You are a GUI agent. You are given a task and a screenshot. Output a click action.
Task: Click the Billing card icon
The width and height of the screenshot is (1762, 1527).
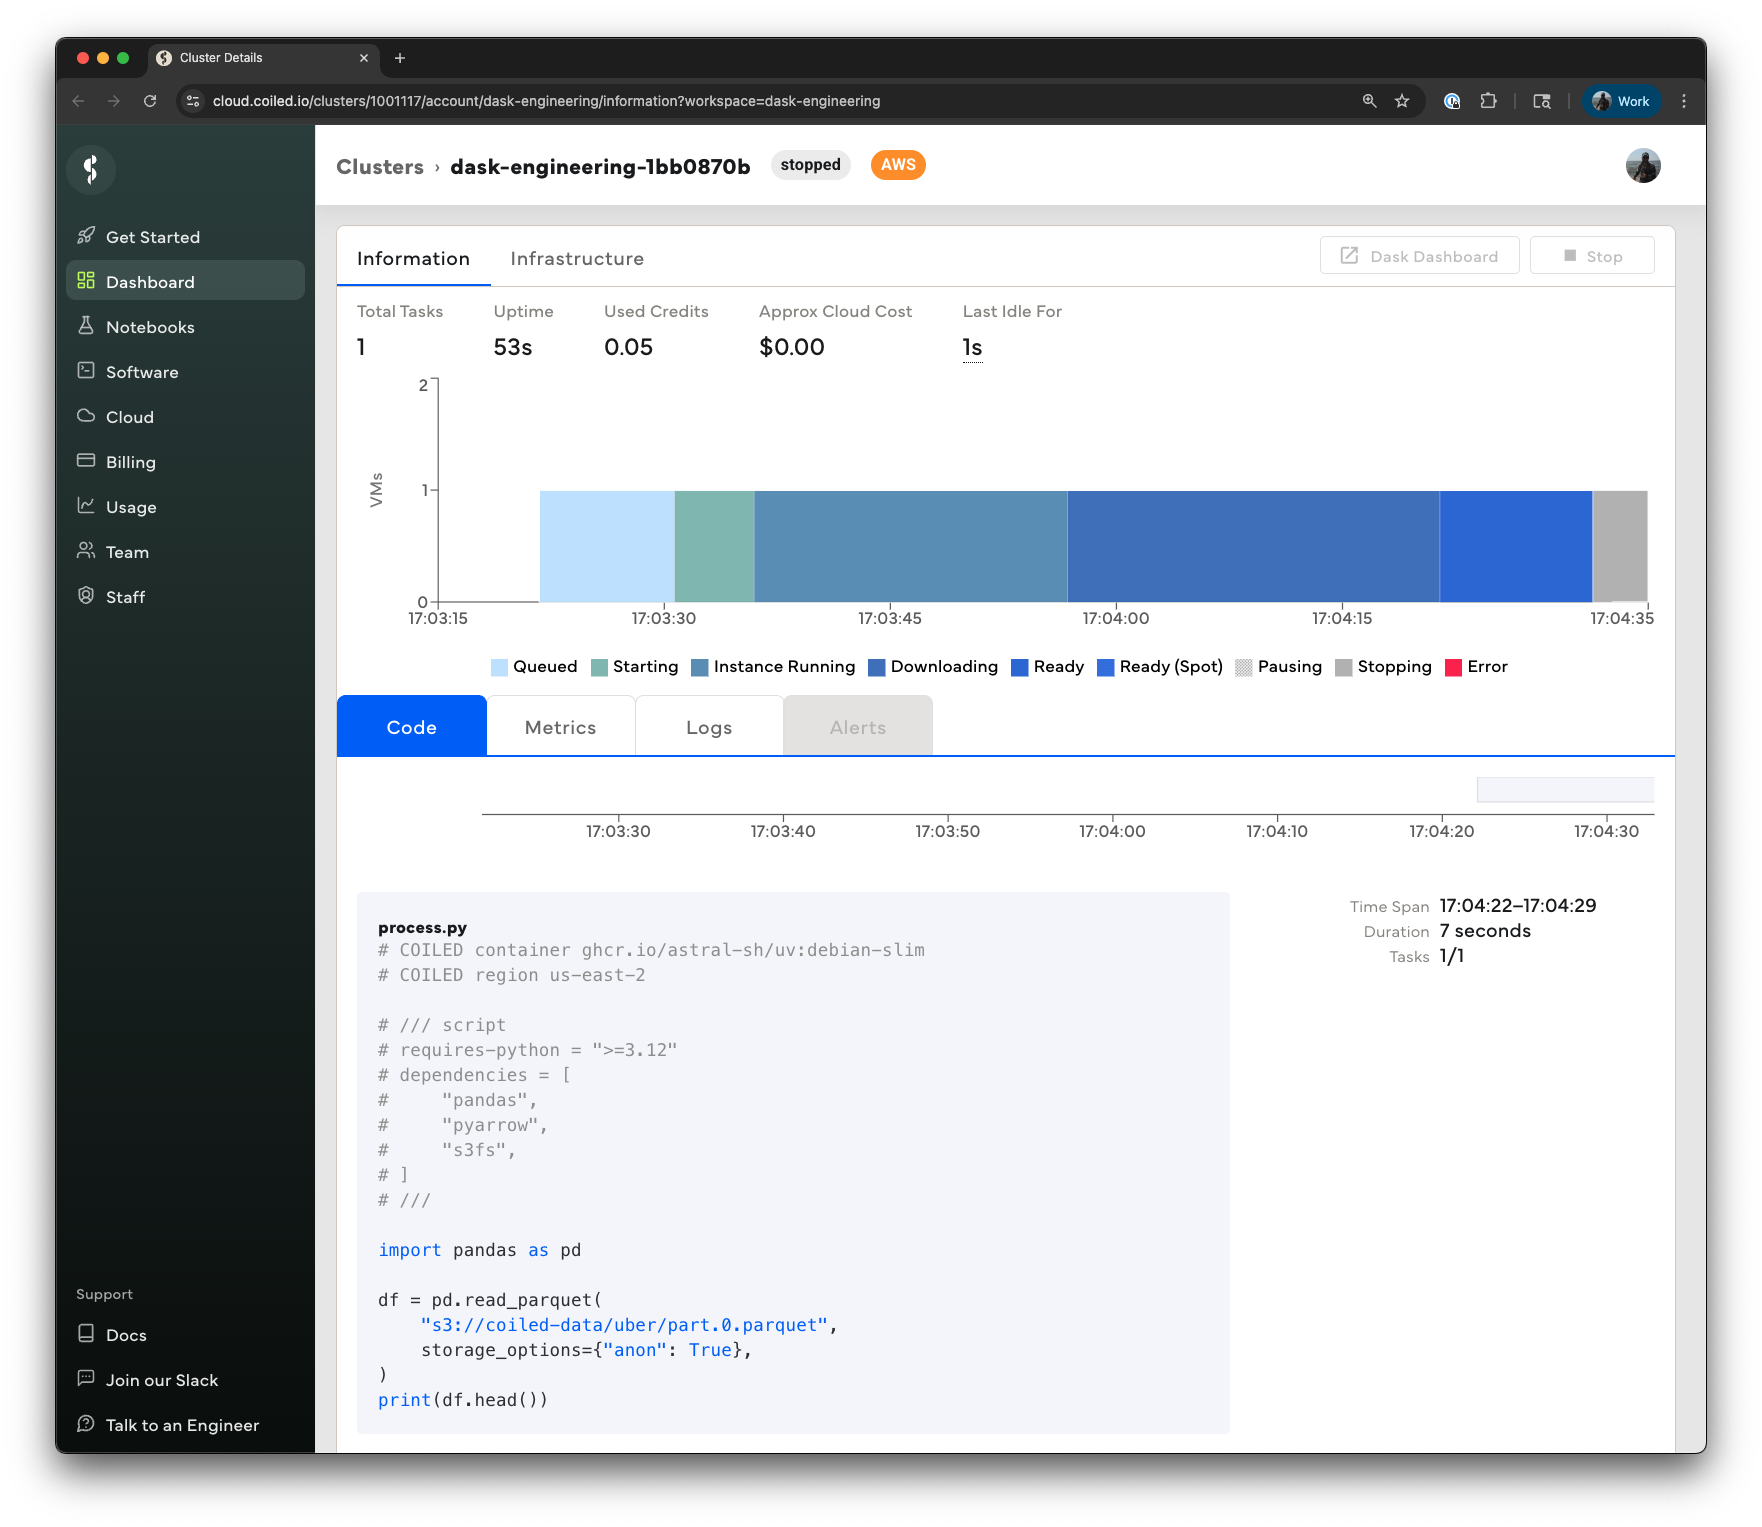click(x=87, y=461)
